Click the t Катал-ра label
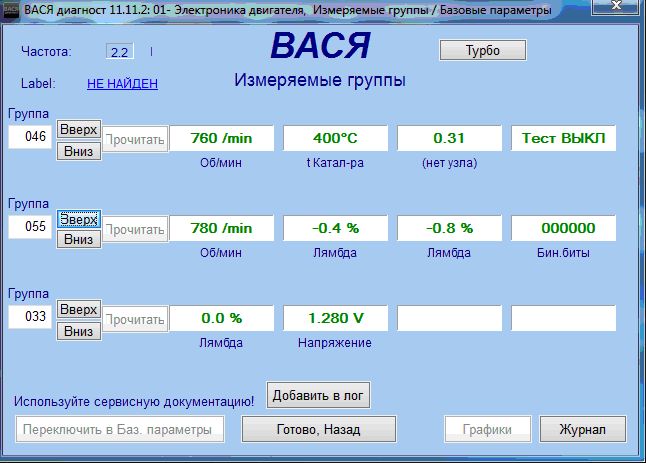The height and width of the screenshot is (463, 646). [x=335, y=163]
